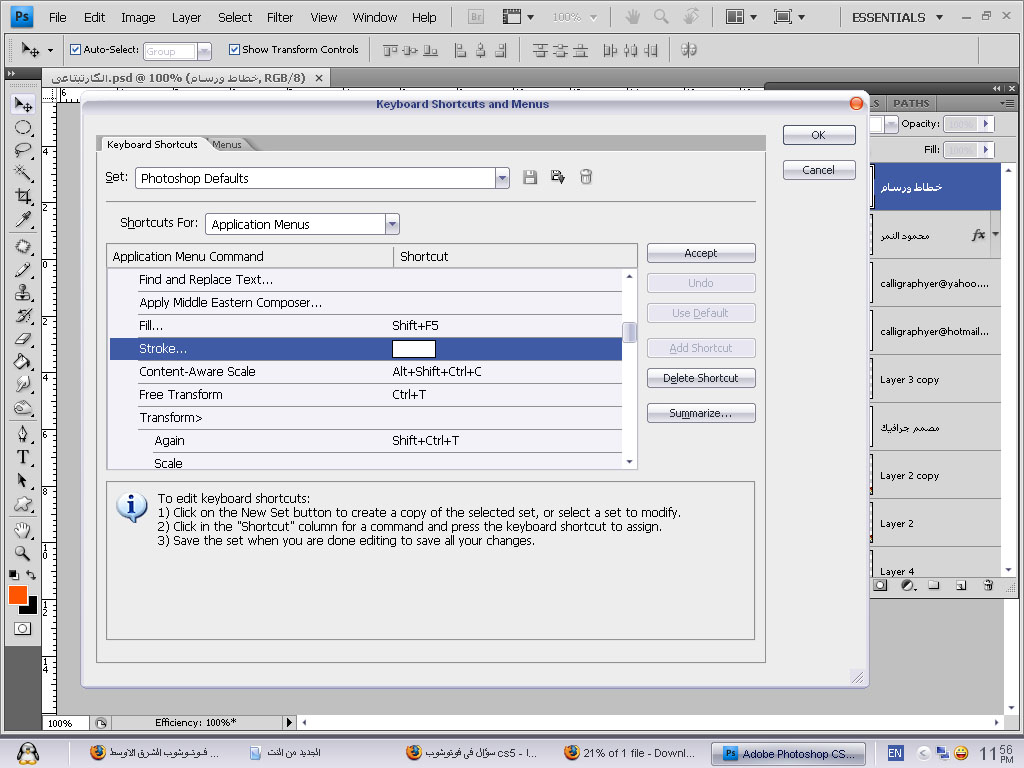Click the OK button
This screenshot has height=768, width=1024.
coord(818,135)
